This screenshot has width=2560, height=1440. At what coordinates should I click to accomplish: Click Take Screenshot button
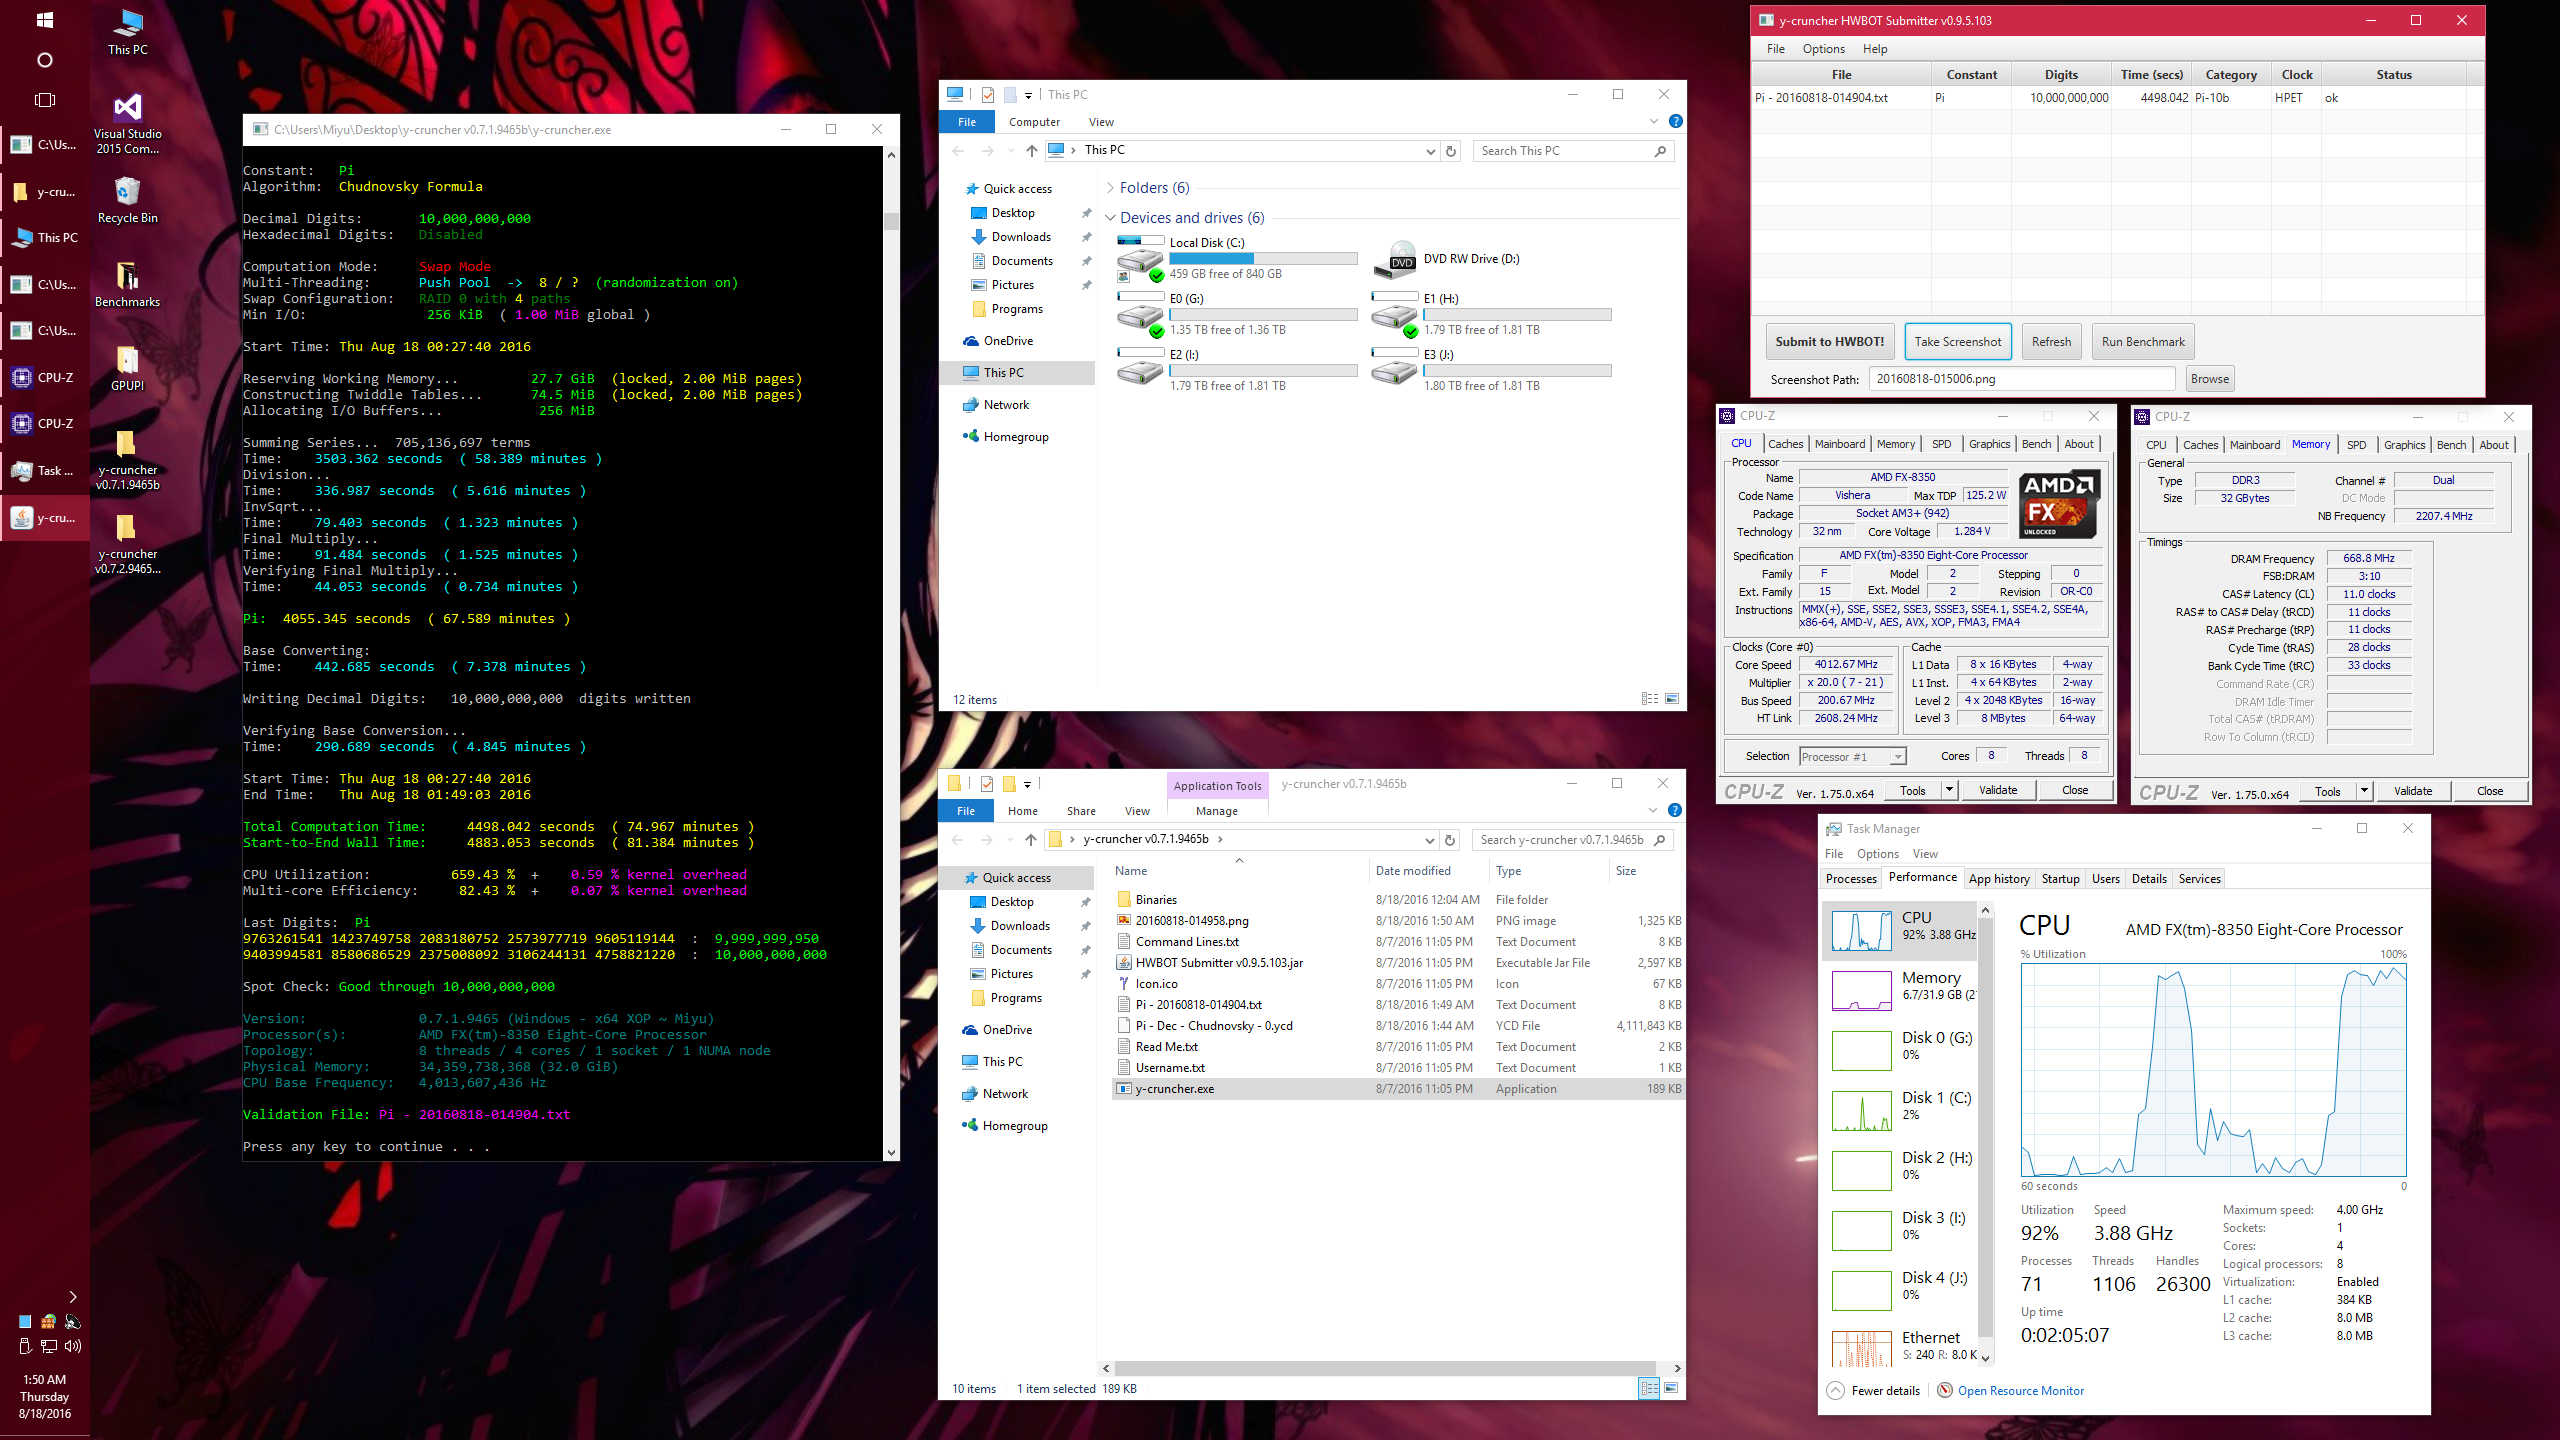1957,341
